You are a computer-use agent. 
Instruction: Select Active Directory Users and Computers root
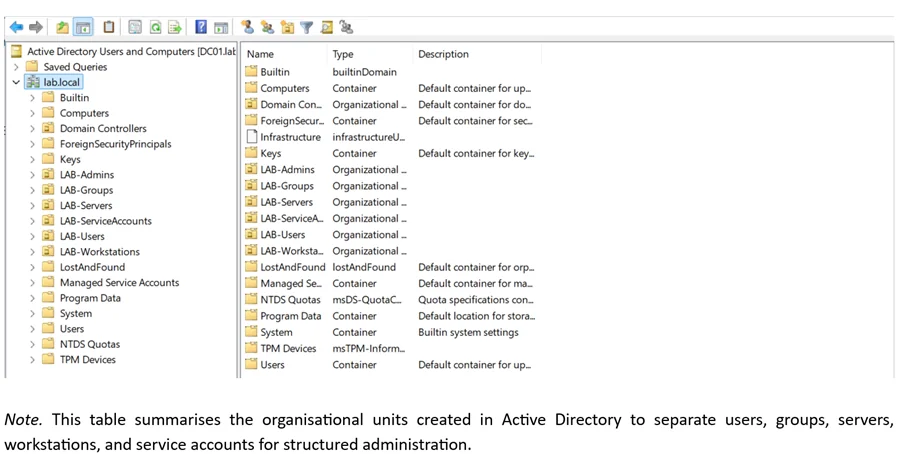click(131, 51)
